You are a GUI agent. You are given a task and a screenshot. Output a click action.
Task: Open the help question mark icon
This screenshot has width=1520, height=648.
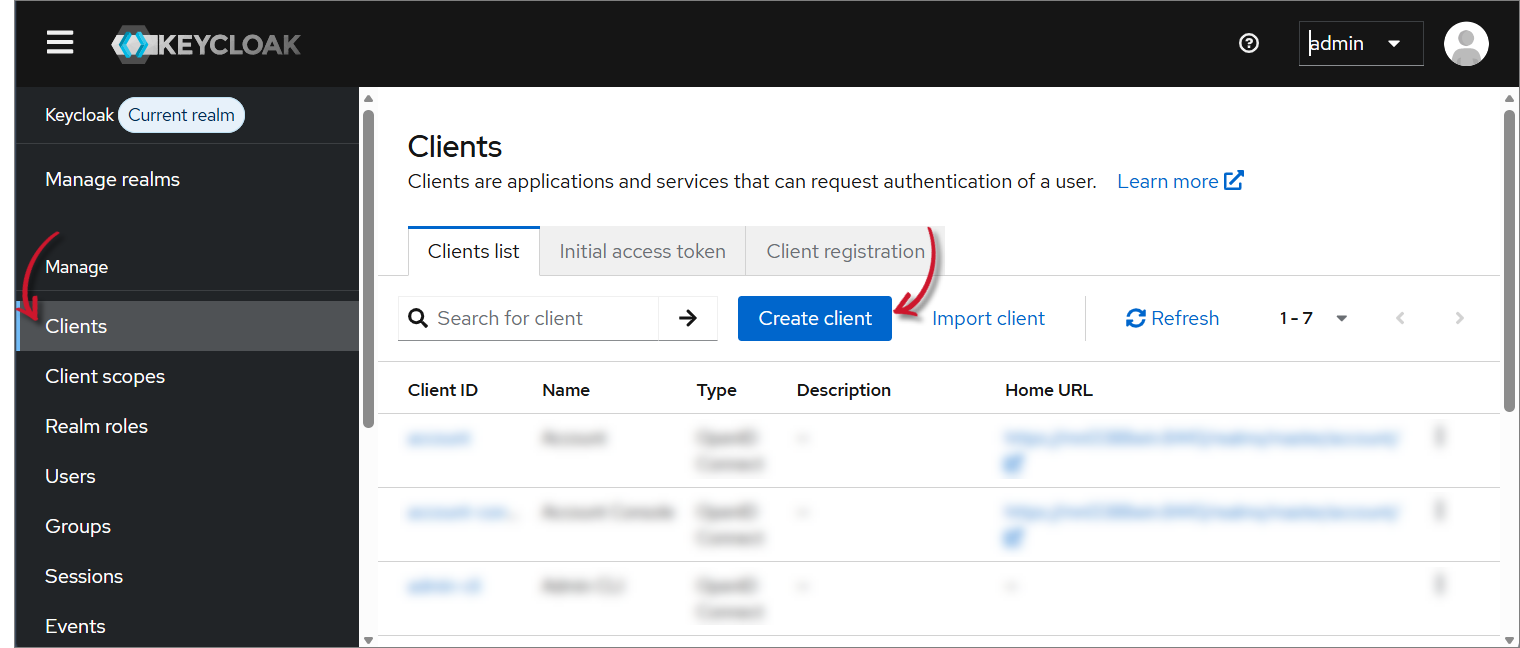[1248, 43]
